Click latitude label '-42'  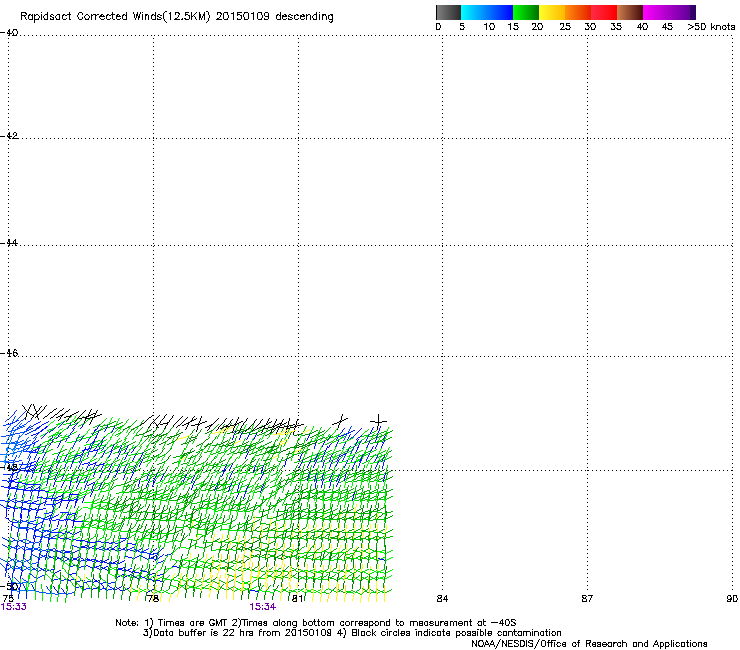[9, 135]
